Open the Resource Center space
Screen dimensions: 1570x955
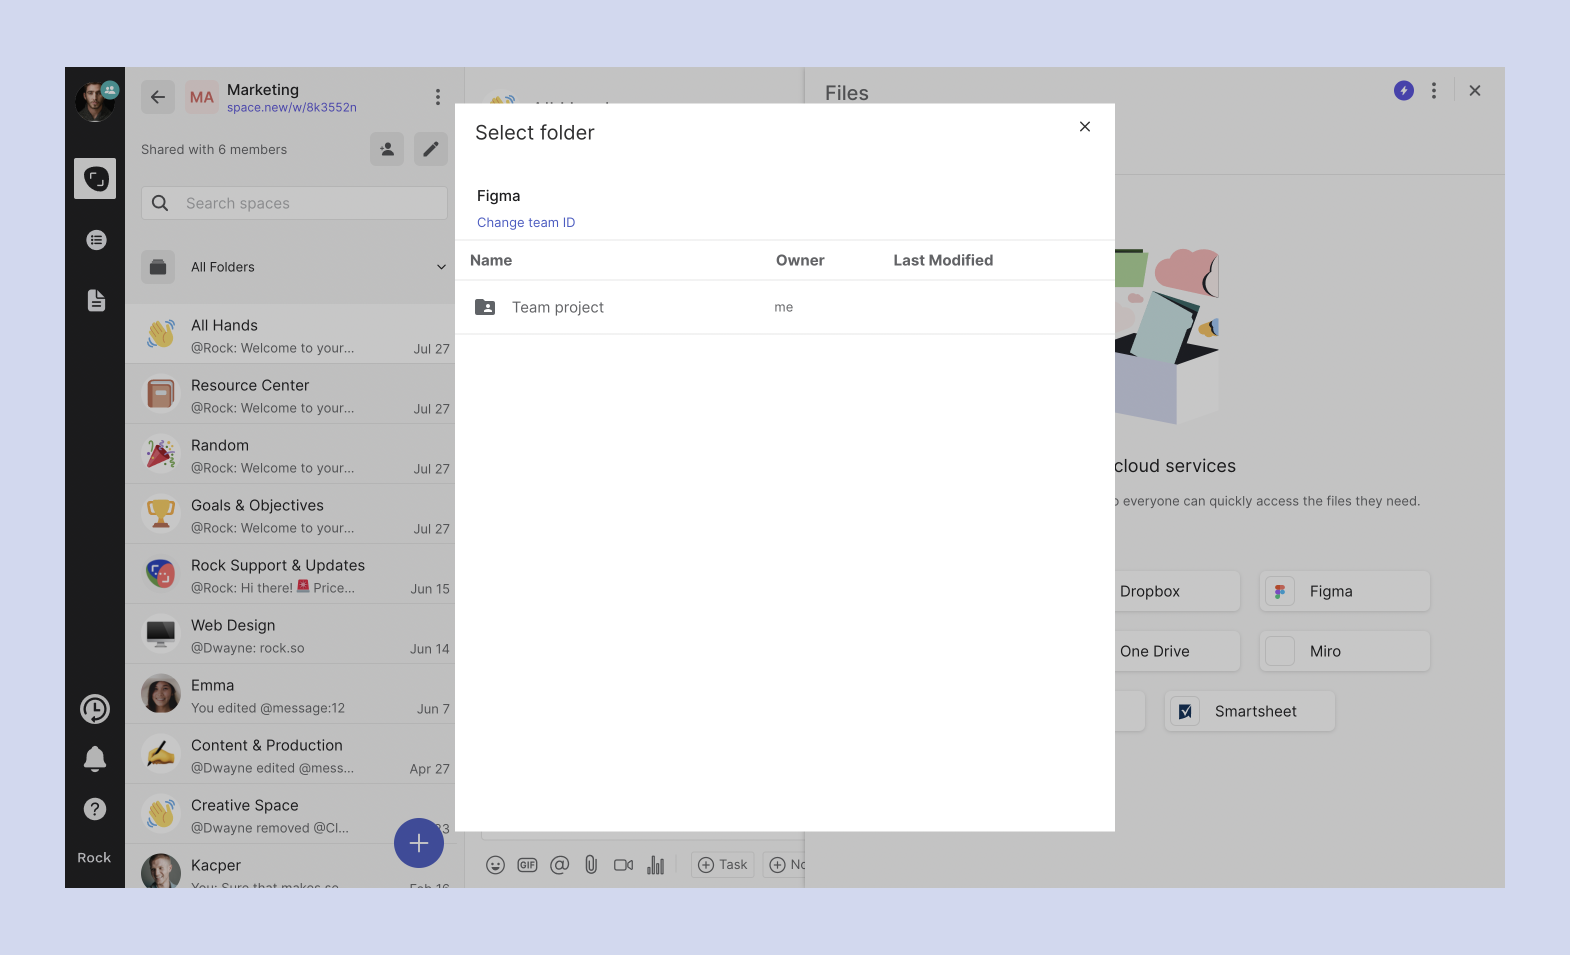click(290, 394)
